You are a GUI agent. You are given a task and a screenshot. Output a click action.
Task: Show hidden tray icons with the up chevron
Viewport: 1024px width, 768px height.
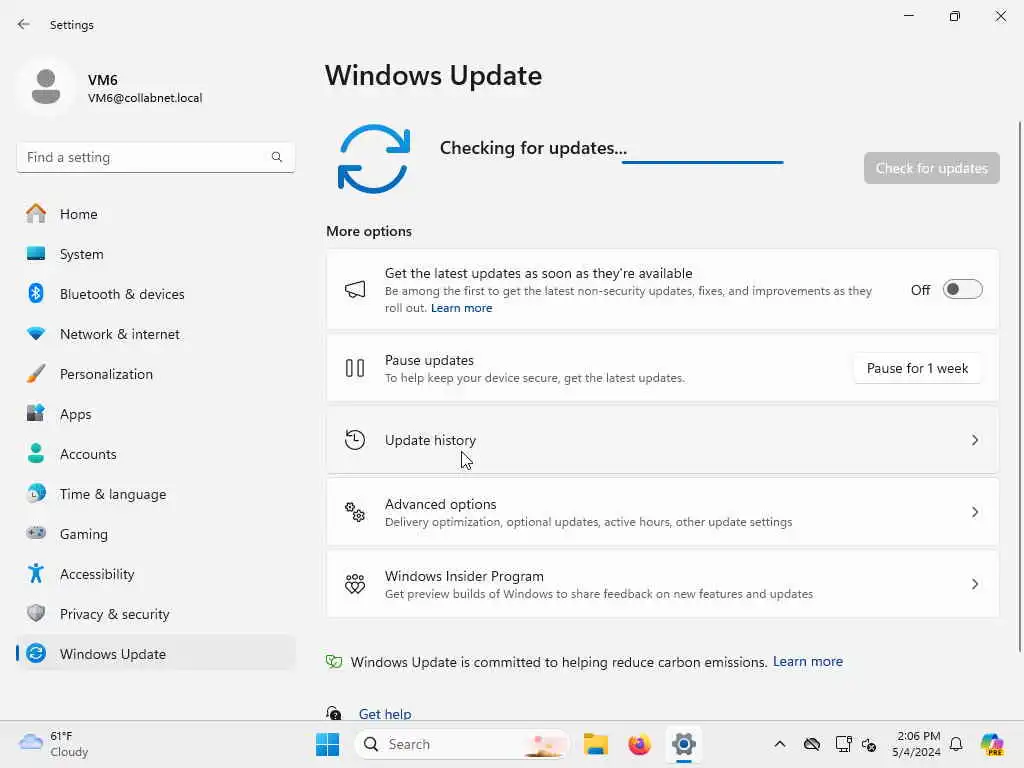780,744
